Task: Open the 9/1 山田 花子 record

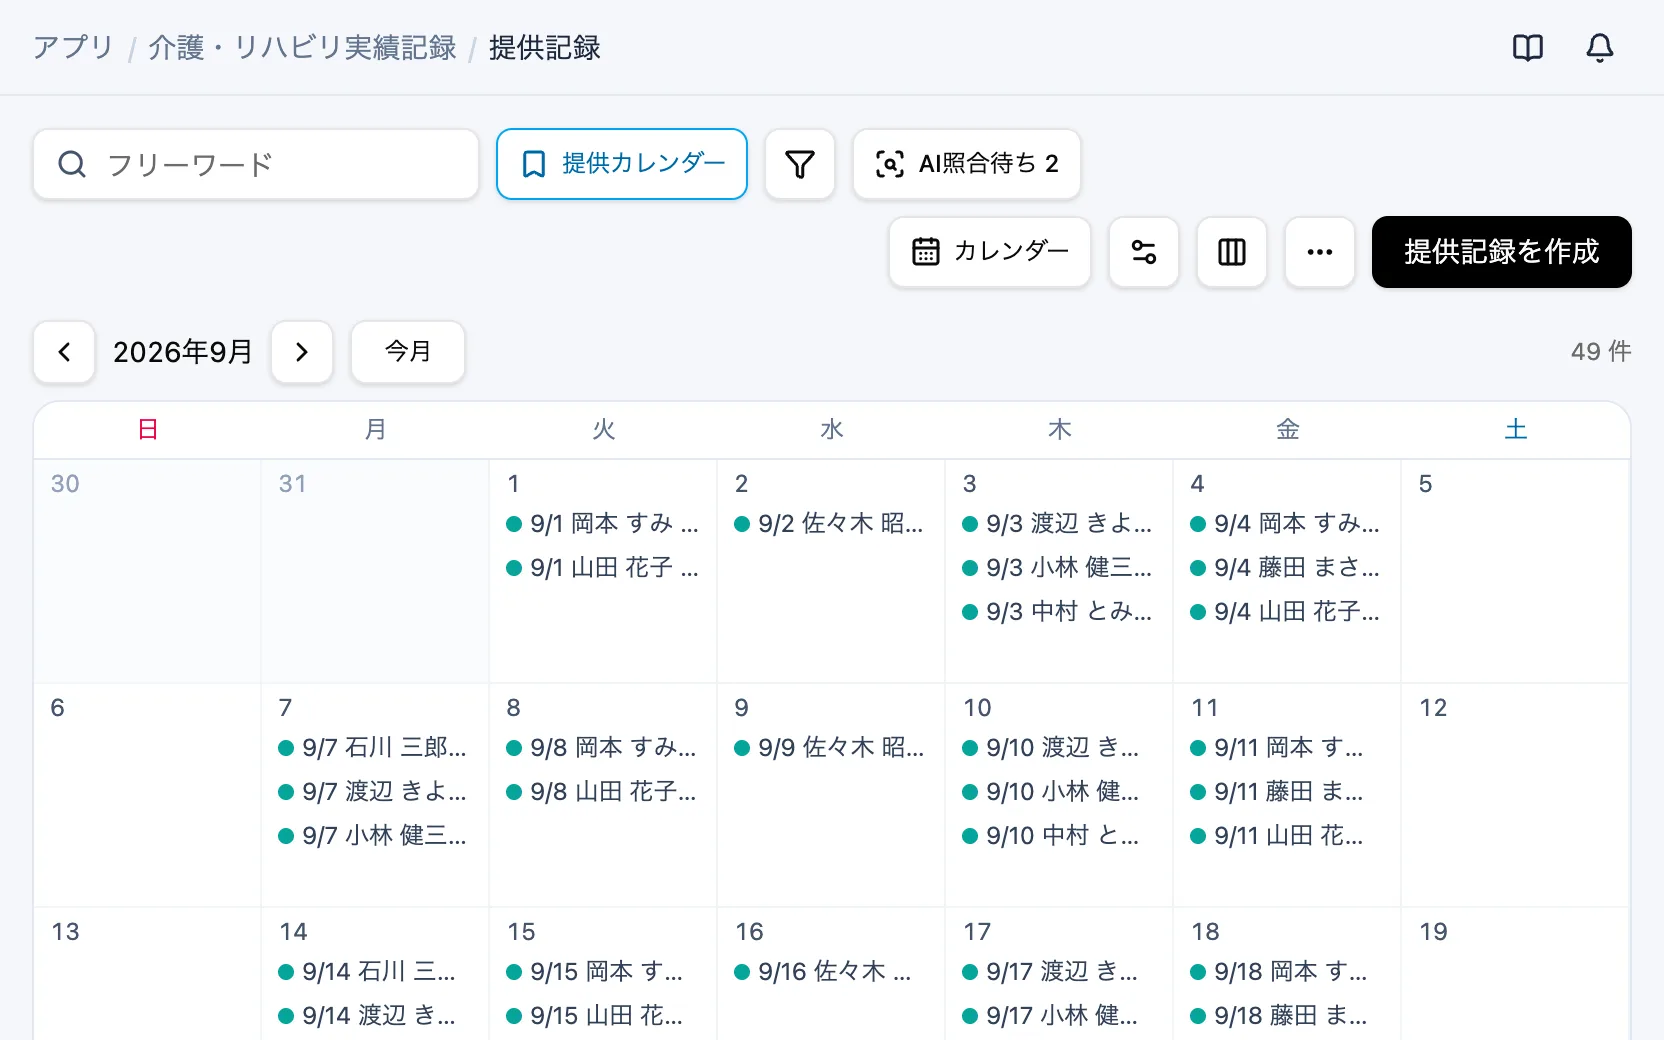Action: 603,568
